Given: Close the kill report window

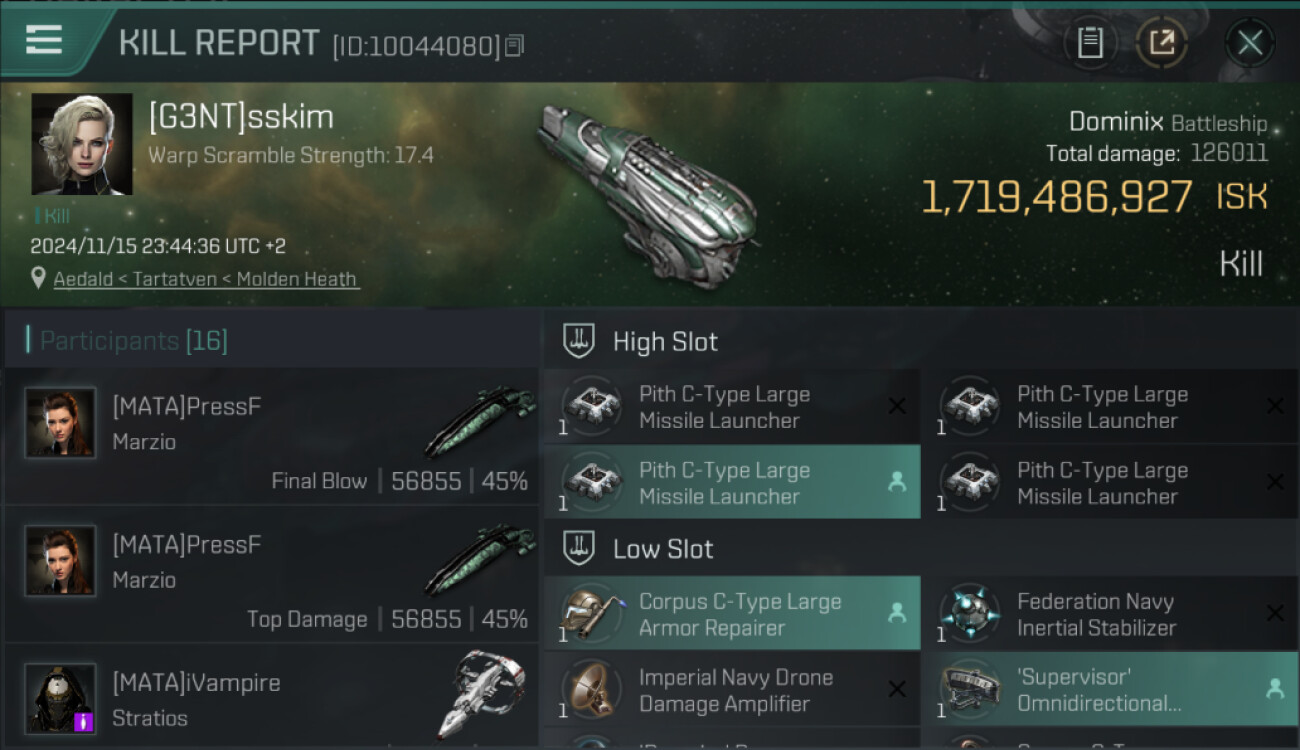Looking at the screenshot, I should (x=1250, y=42).
